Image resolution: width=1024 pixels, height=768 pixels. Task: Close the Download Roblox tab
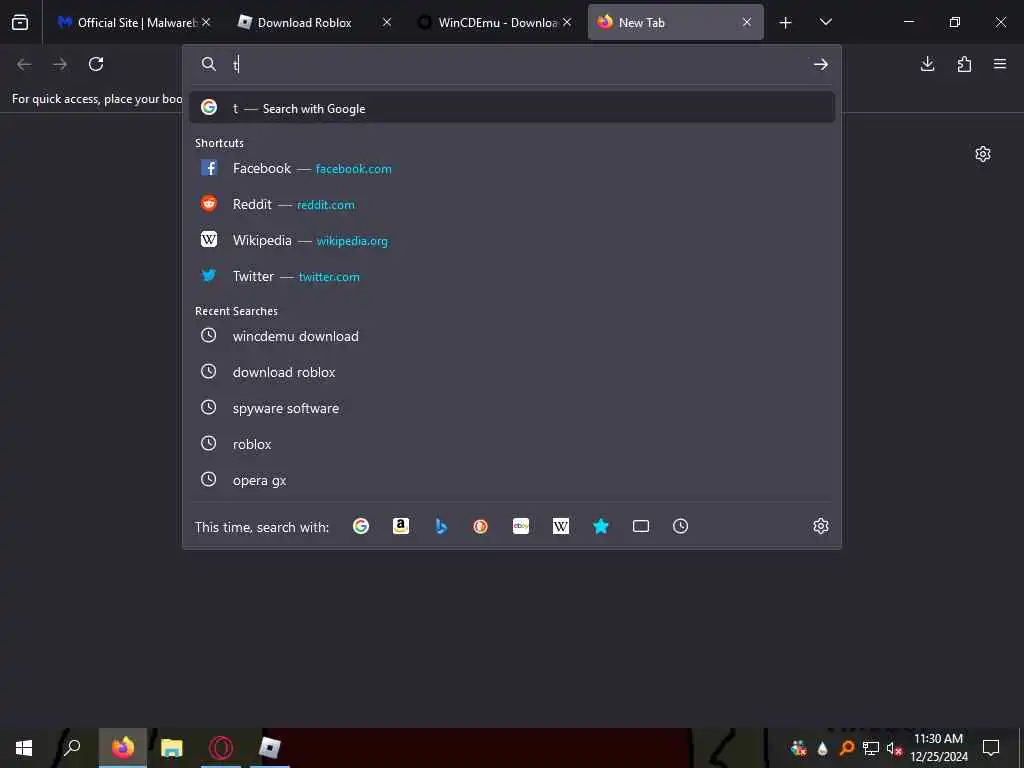click(387, 22)
